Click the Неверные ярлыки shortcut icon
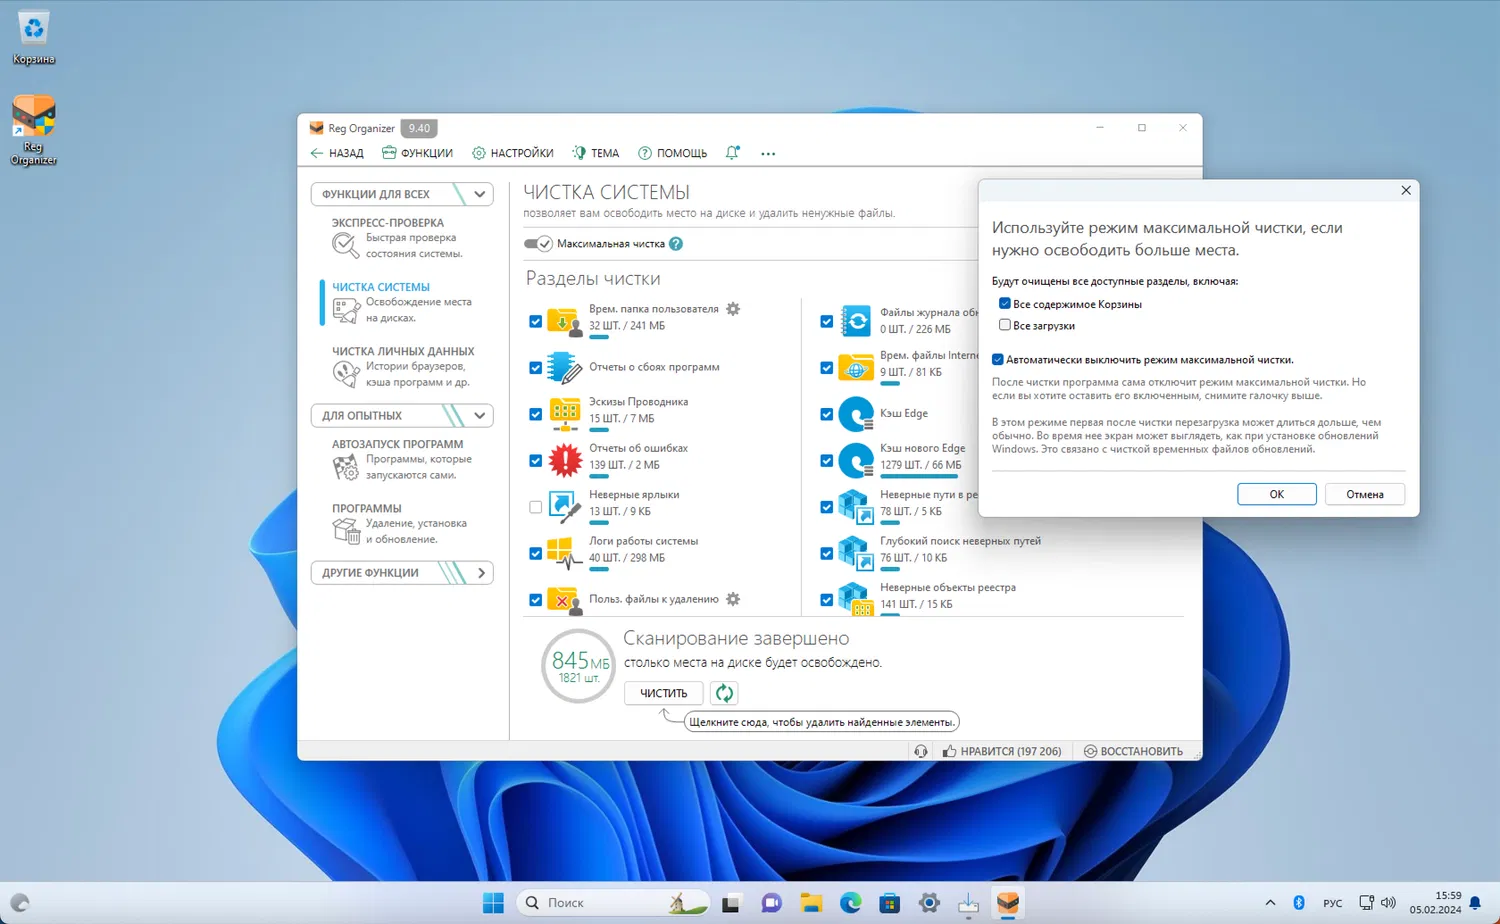Image resolution: width=1500 pixels, height=924 pixels. tap(564, 506)
